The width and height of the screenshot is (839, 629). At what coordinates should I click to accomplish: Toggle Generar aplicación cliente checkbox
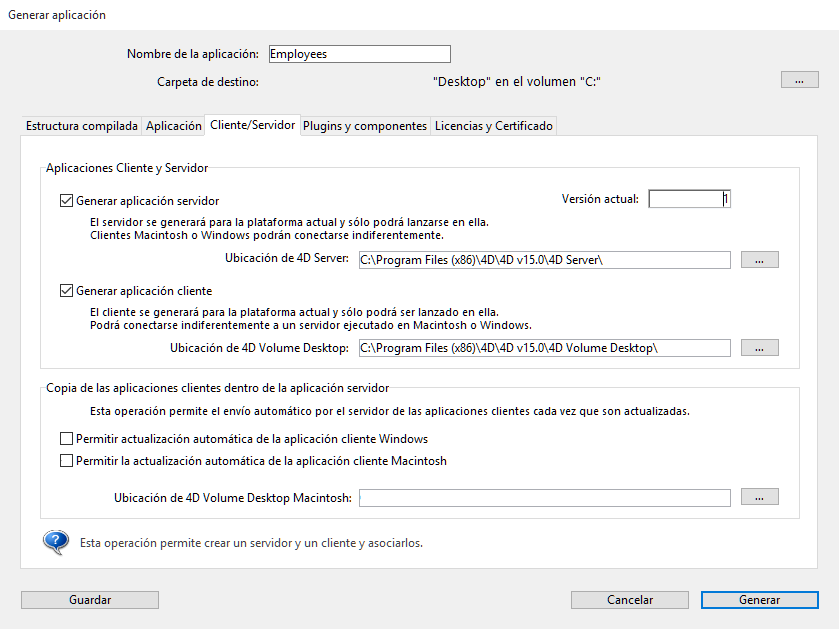[x=67, y=291]
